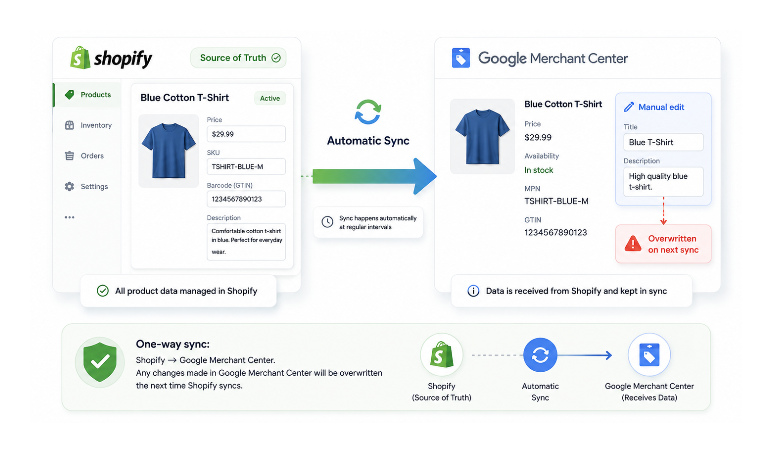Click the red warning triangle icon
This screenshot has width=772, height=453.
[x=633, y=243]
